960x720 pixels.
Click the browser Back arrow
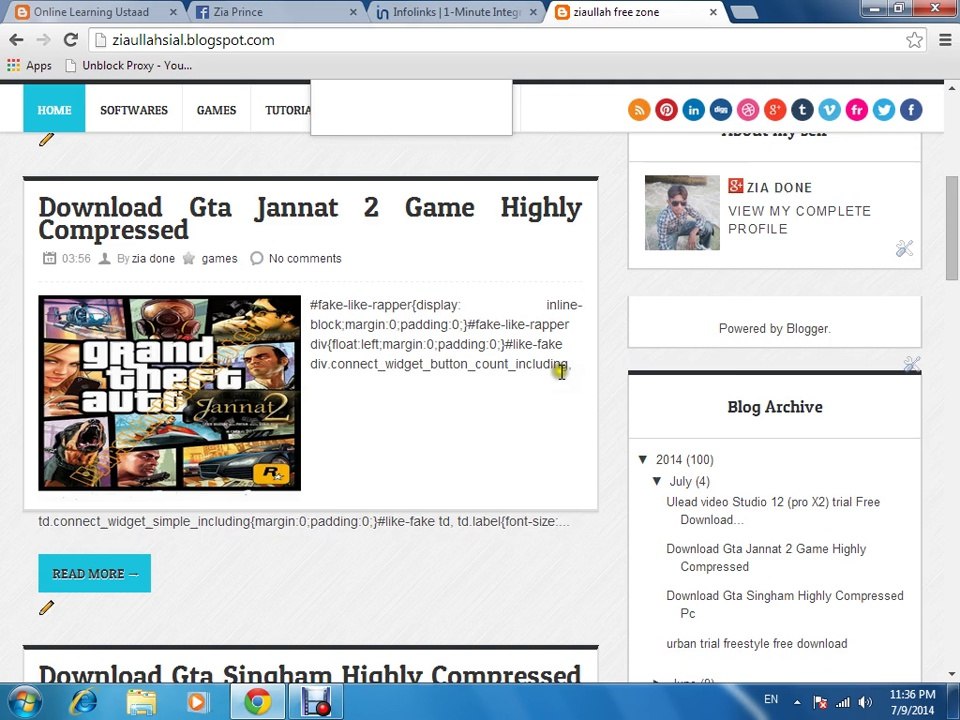[x=17, y=40]
